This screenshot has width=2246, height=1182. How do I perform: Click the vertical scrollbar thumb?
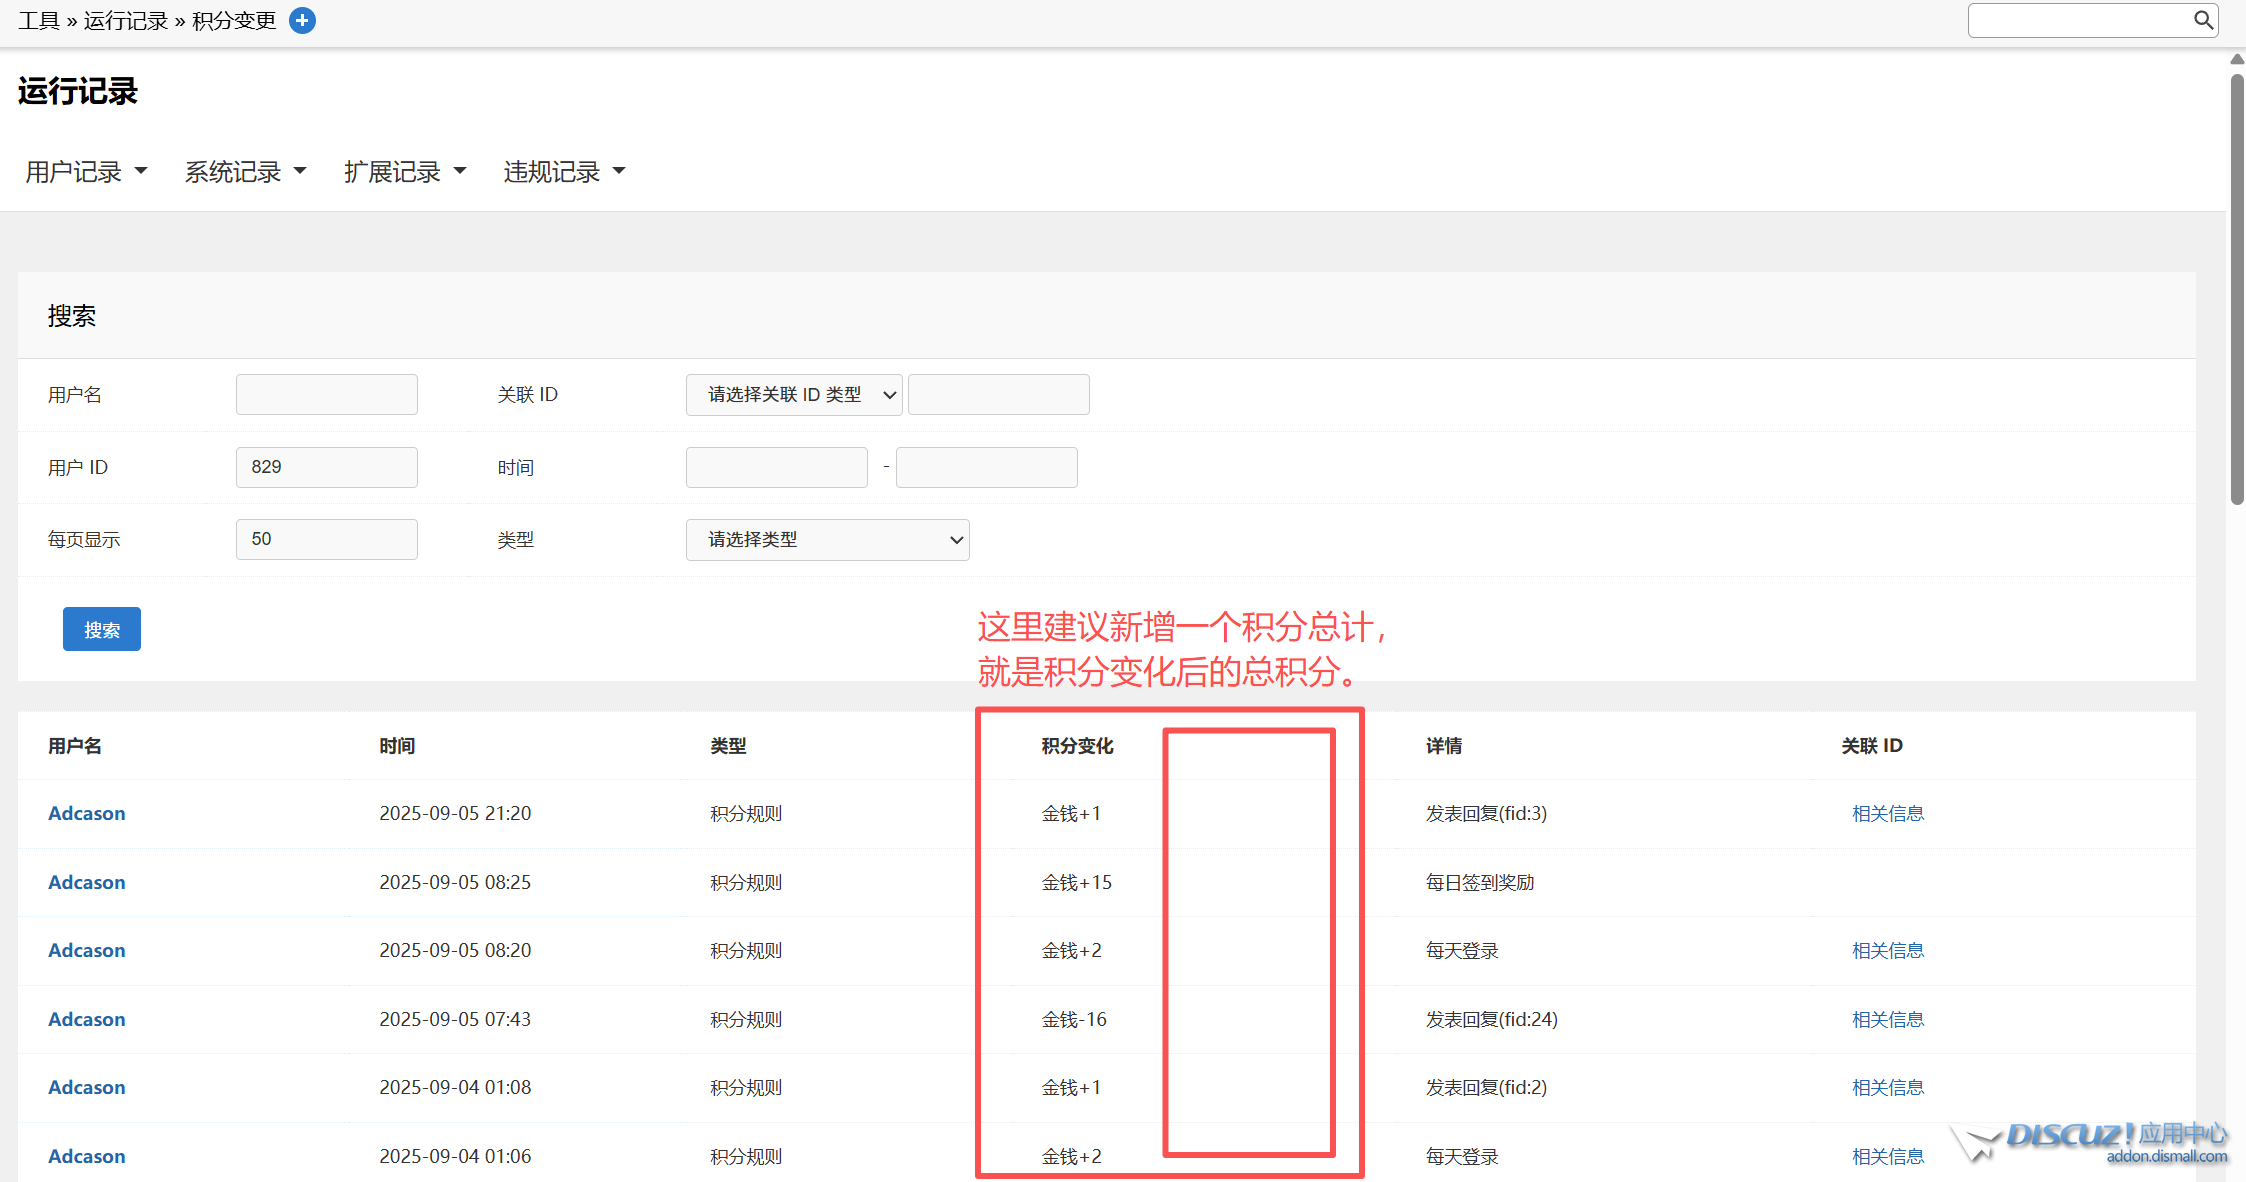click(2237, 290)
